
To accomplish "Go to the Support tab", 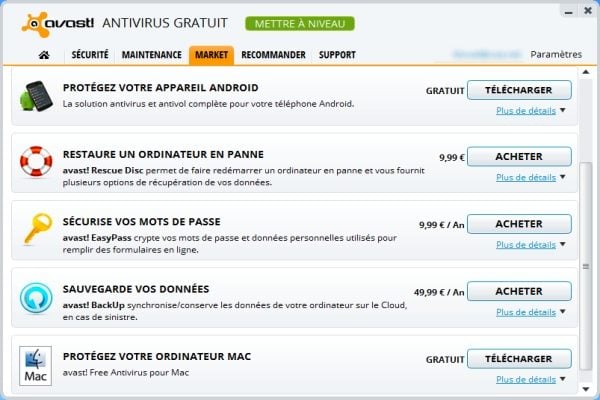I will pos(337,55).
